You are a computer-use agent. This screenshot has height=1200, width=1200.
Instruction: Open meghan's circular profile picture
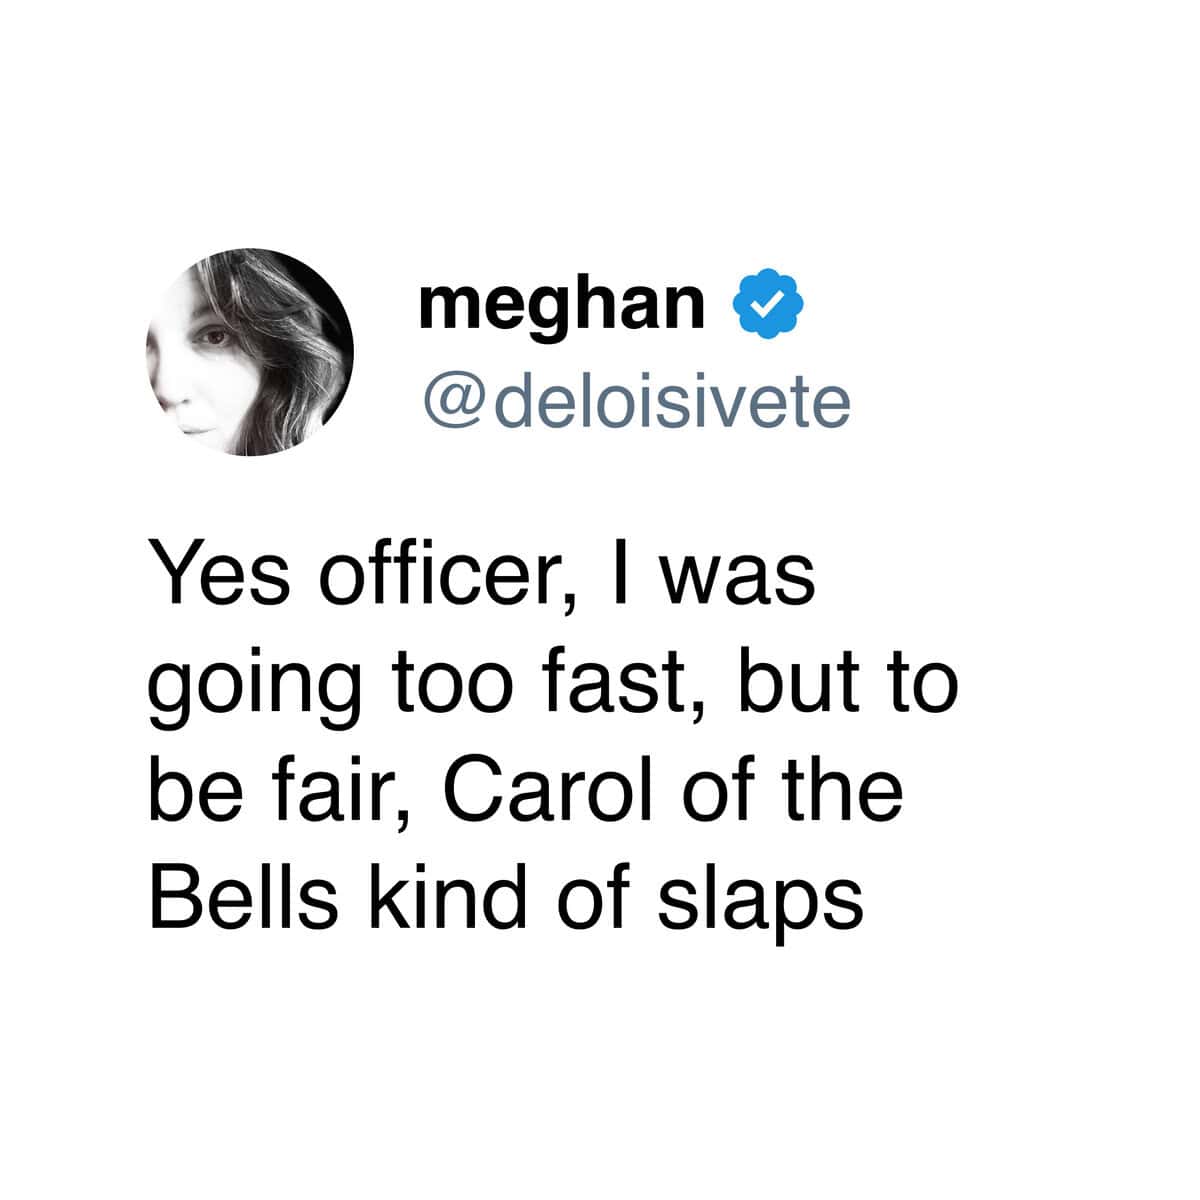click(x=251, y=351)
